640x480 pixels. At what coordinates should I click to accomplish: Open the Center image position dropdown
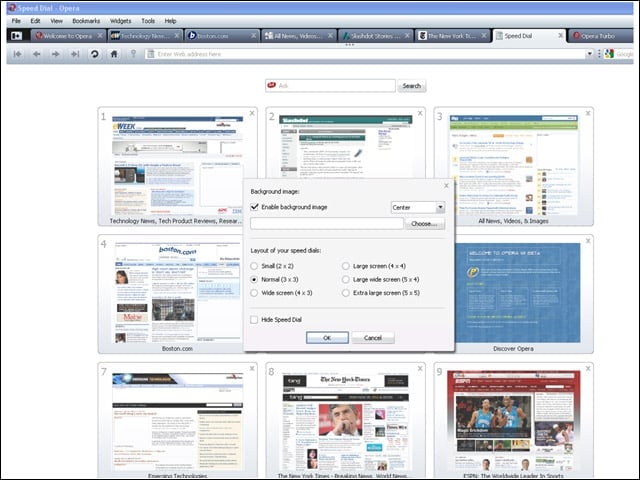418,207
